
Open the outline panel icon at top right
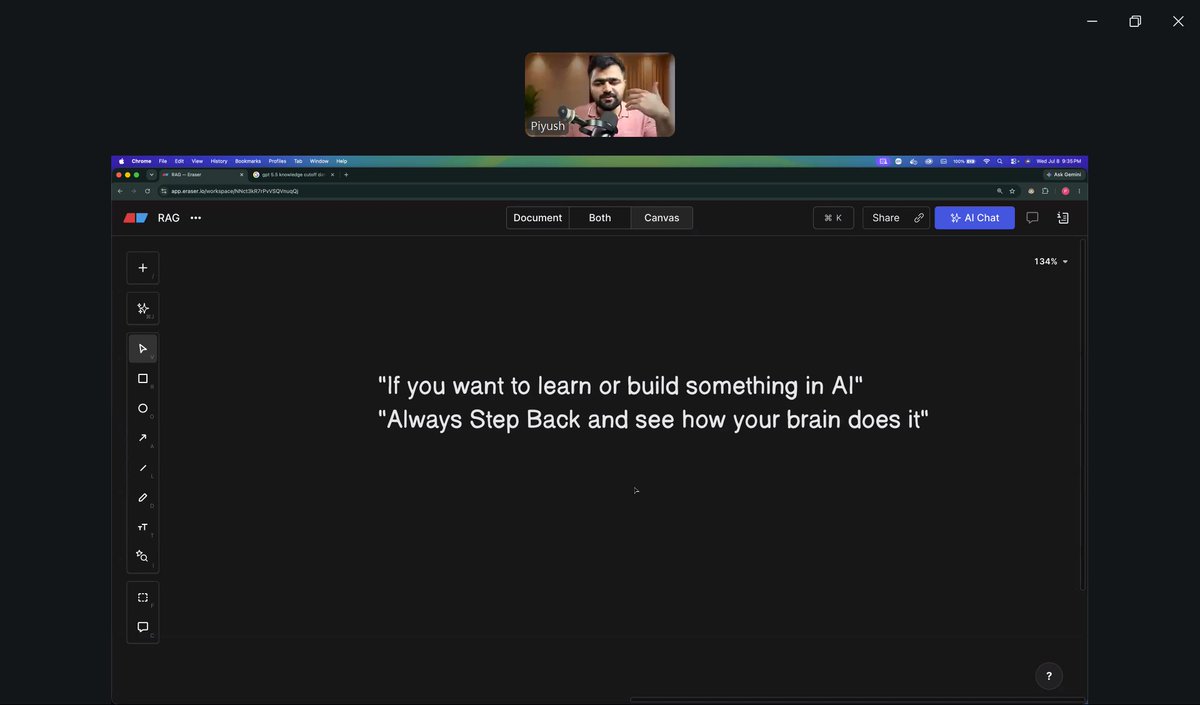1063,218
